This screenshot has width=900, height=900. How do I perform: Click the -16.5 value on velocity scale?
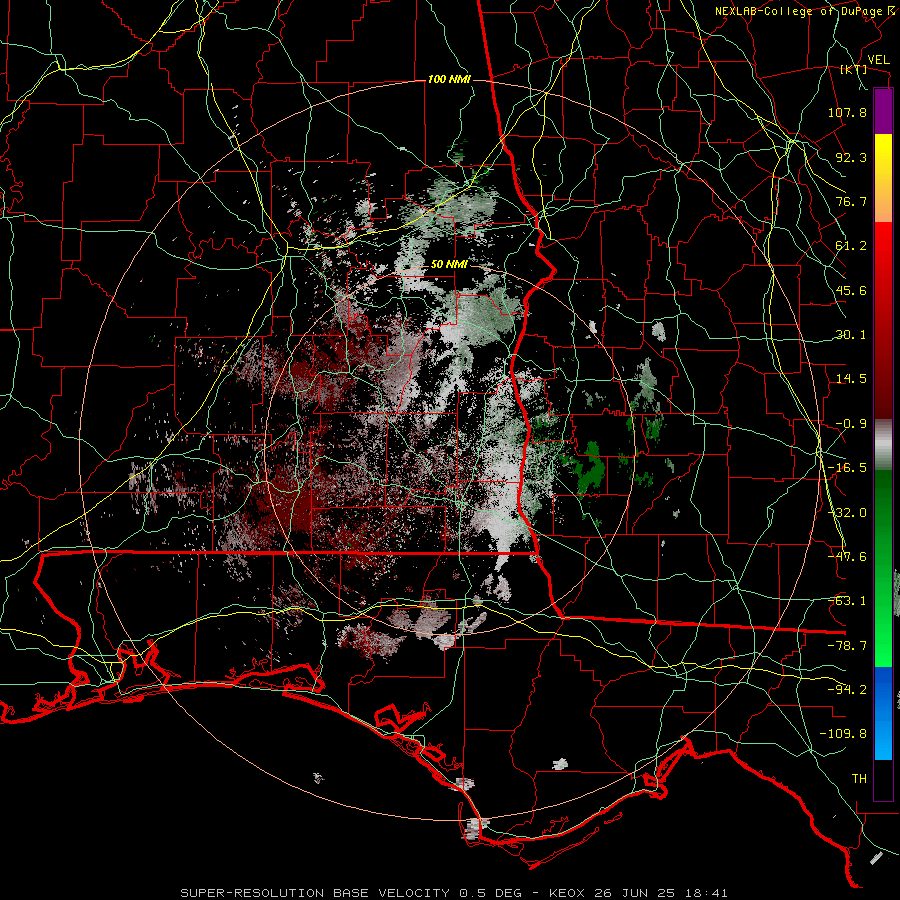[847, 468]
